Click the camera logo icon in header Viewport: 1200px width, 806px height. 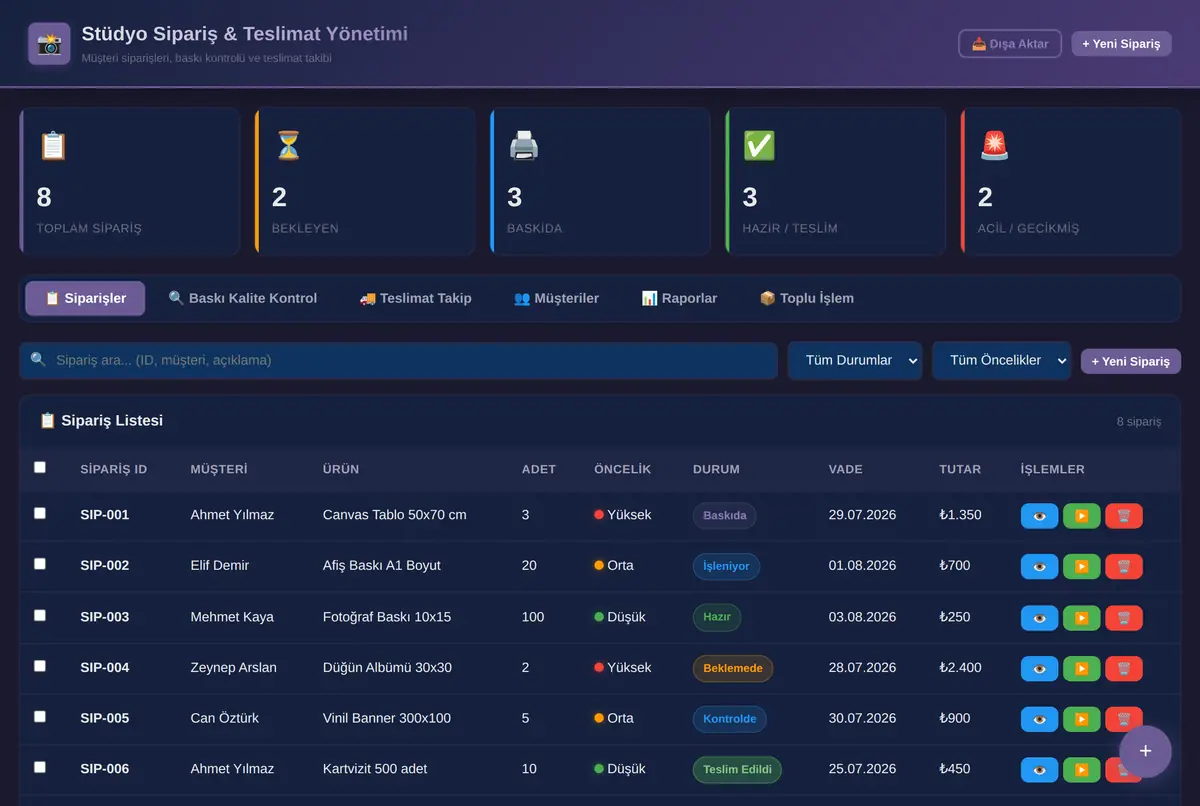pos(49,44)
